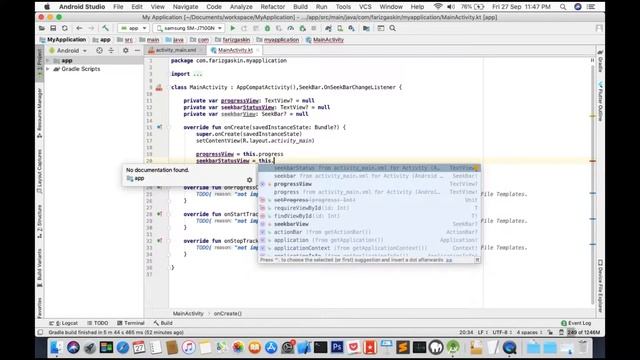The height and width of the screenshot is (360, 640).
Task: Toggle the Device File Explorer side panel
Action: tap(600, 286)
